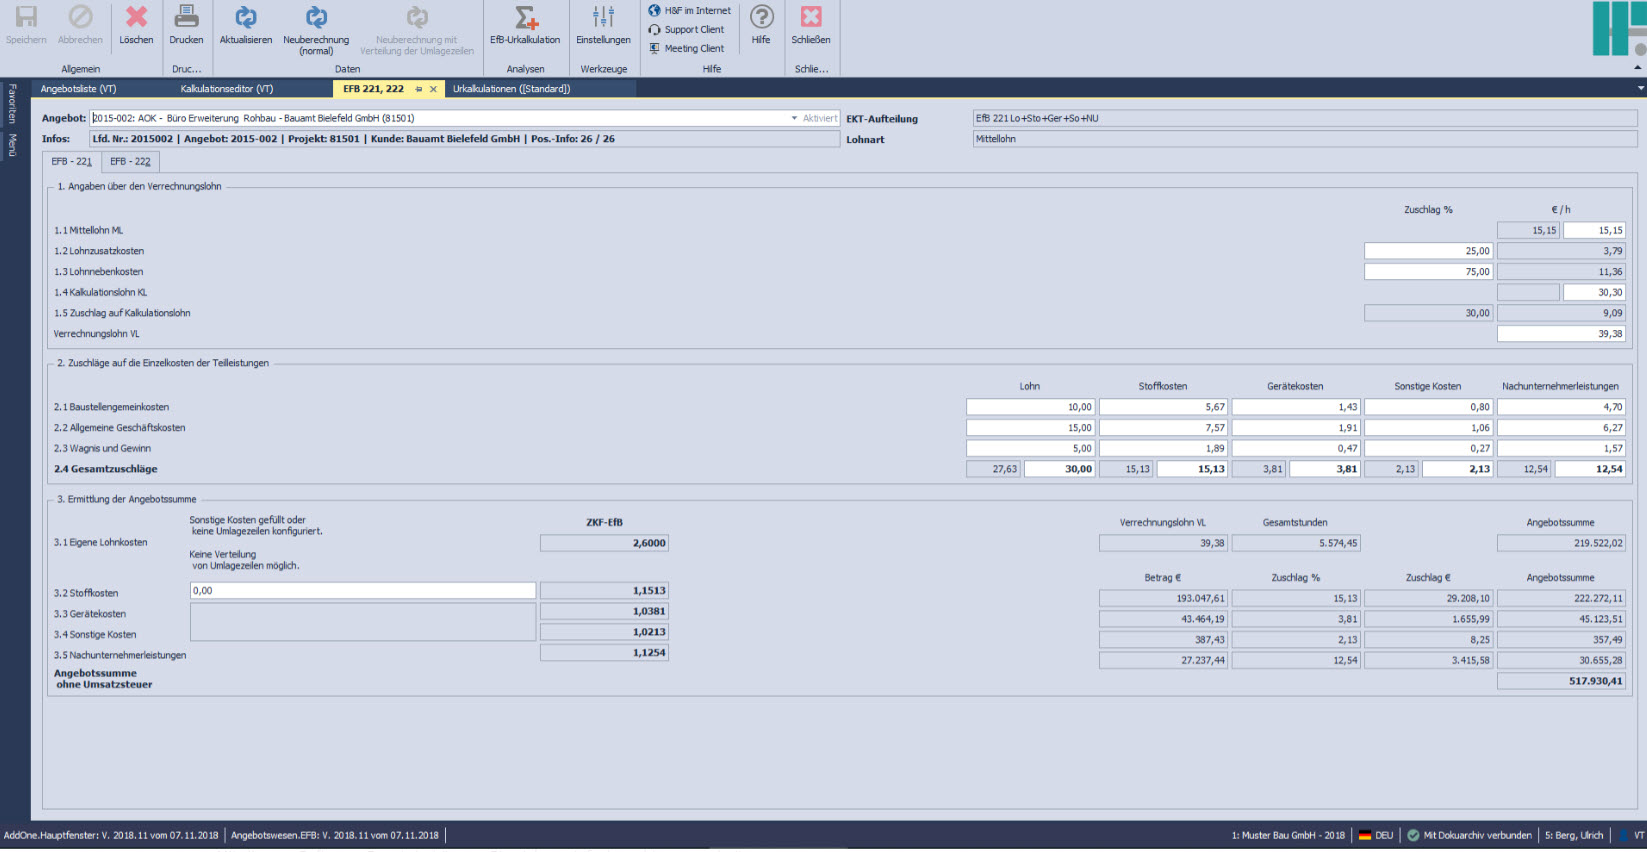Pin the EFB 221, 222 tab
Image resolution: width=1647 pixels, height=852 pixels.
[419, 89]
